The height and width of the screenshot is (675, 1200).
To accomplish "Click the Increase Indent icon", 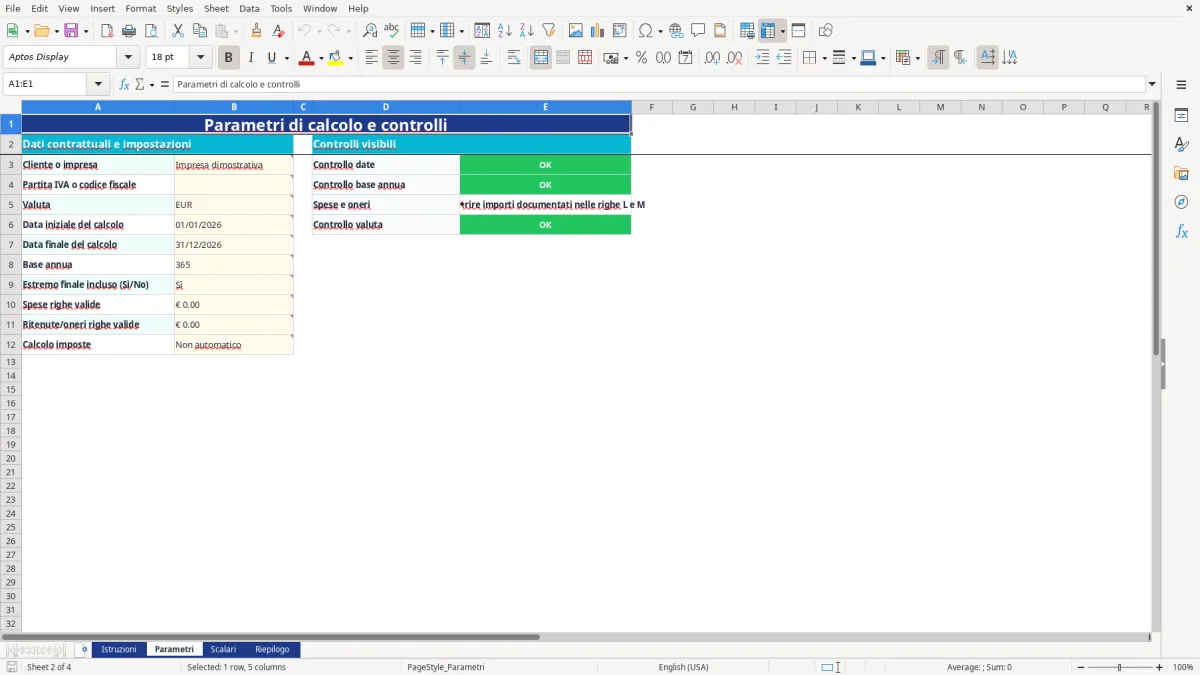I will coord(762,58).
